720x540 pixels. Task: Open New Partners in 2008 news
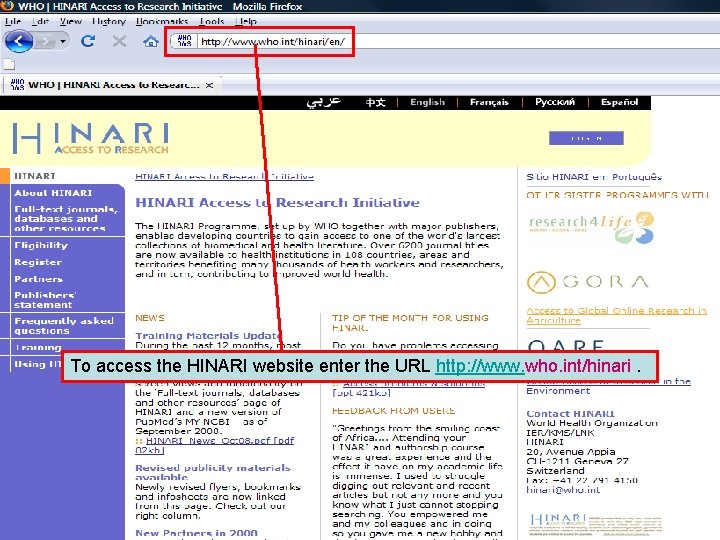[x=197, y=533]
